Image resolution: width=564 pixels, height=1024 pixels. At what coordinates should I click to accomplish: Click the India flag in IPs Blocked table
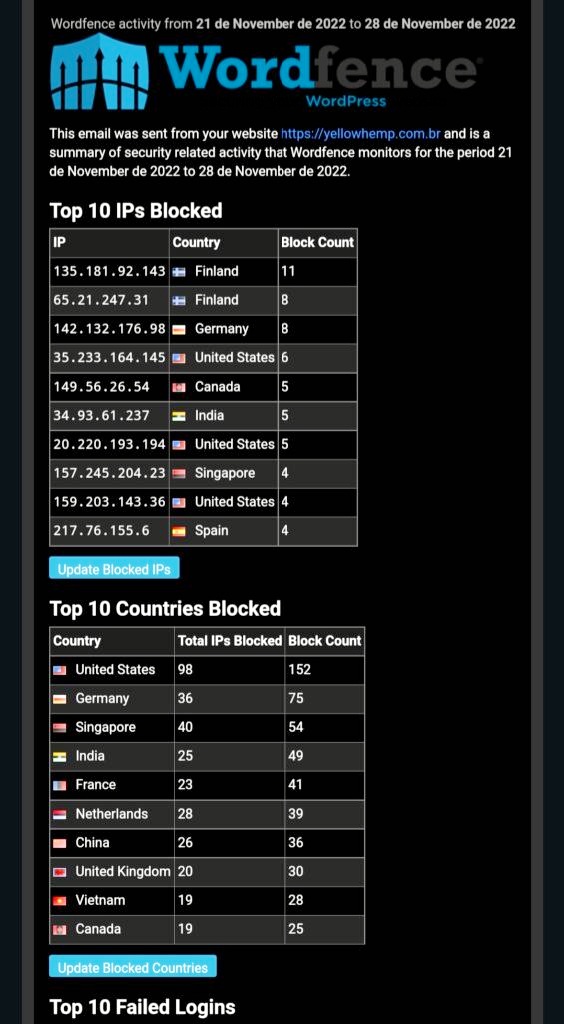coord(179,416)
